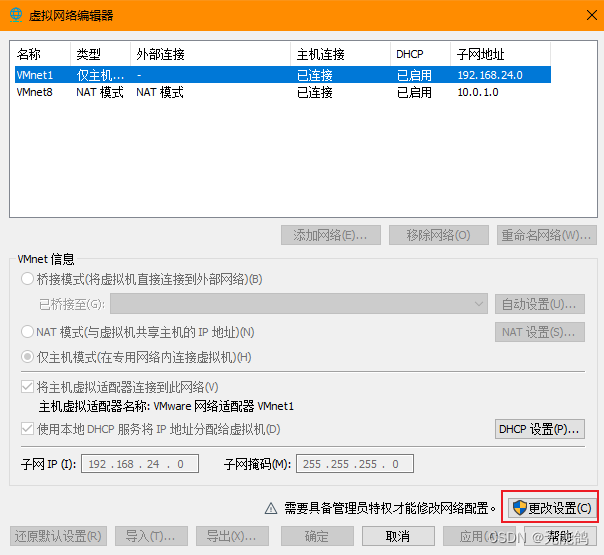Click the 帮助 button

(x=560, y=536)
